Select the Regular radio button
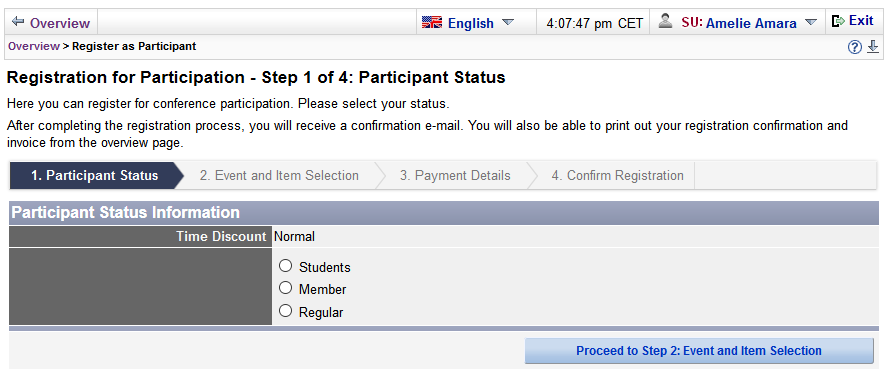The width and height of the screenshot is (888, 373). click(x=285, y=311)
